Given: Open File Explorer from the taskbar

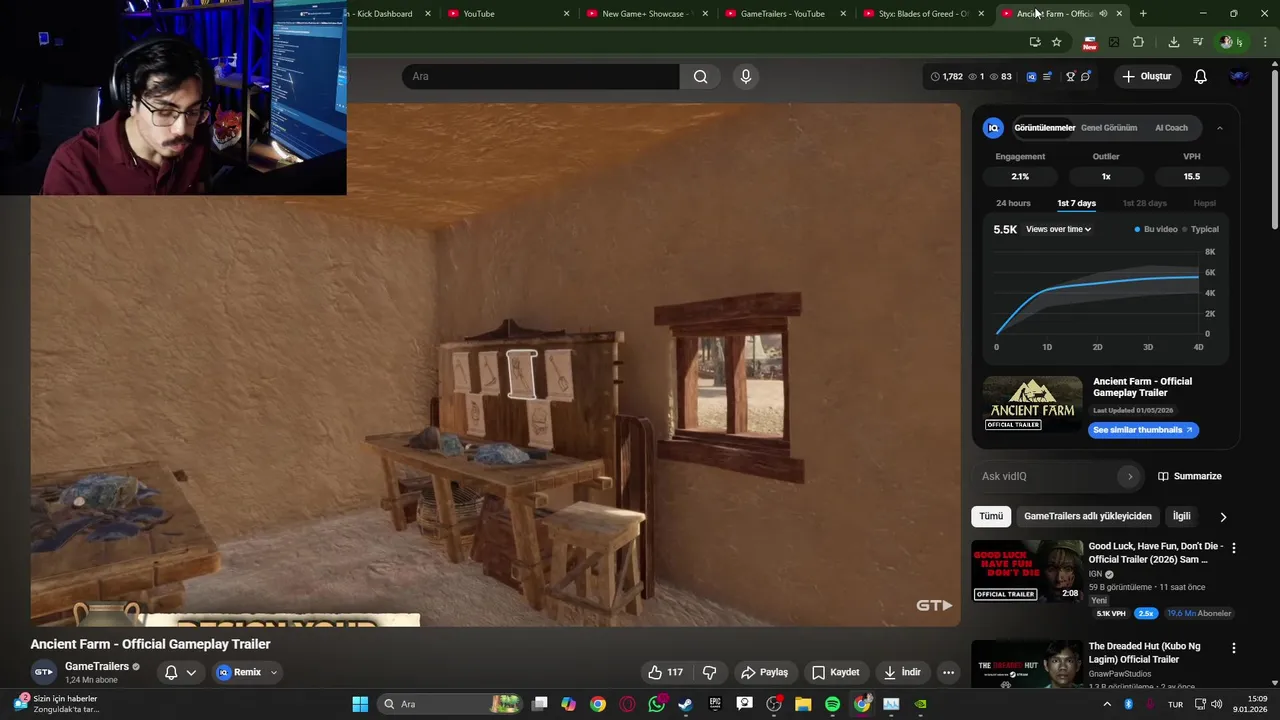Looking at the screenshot, I should pyautogui.click(x=803, y=704).
